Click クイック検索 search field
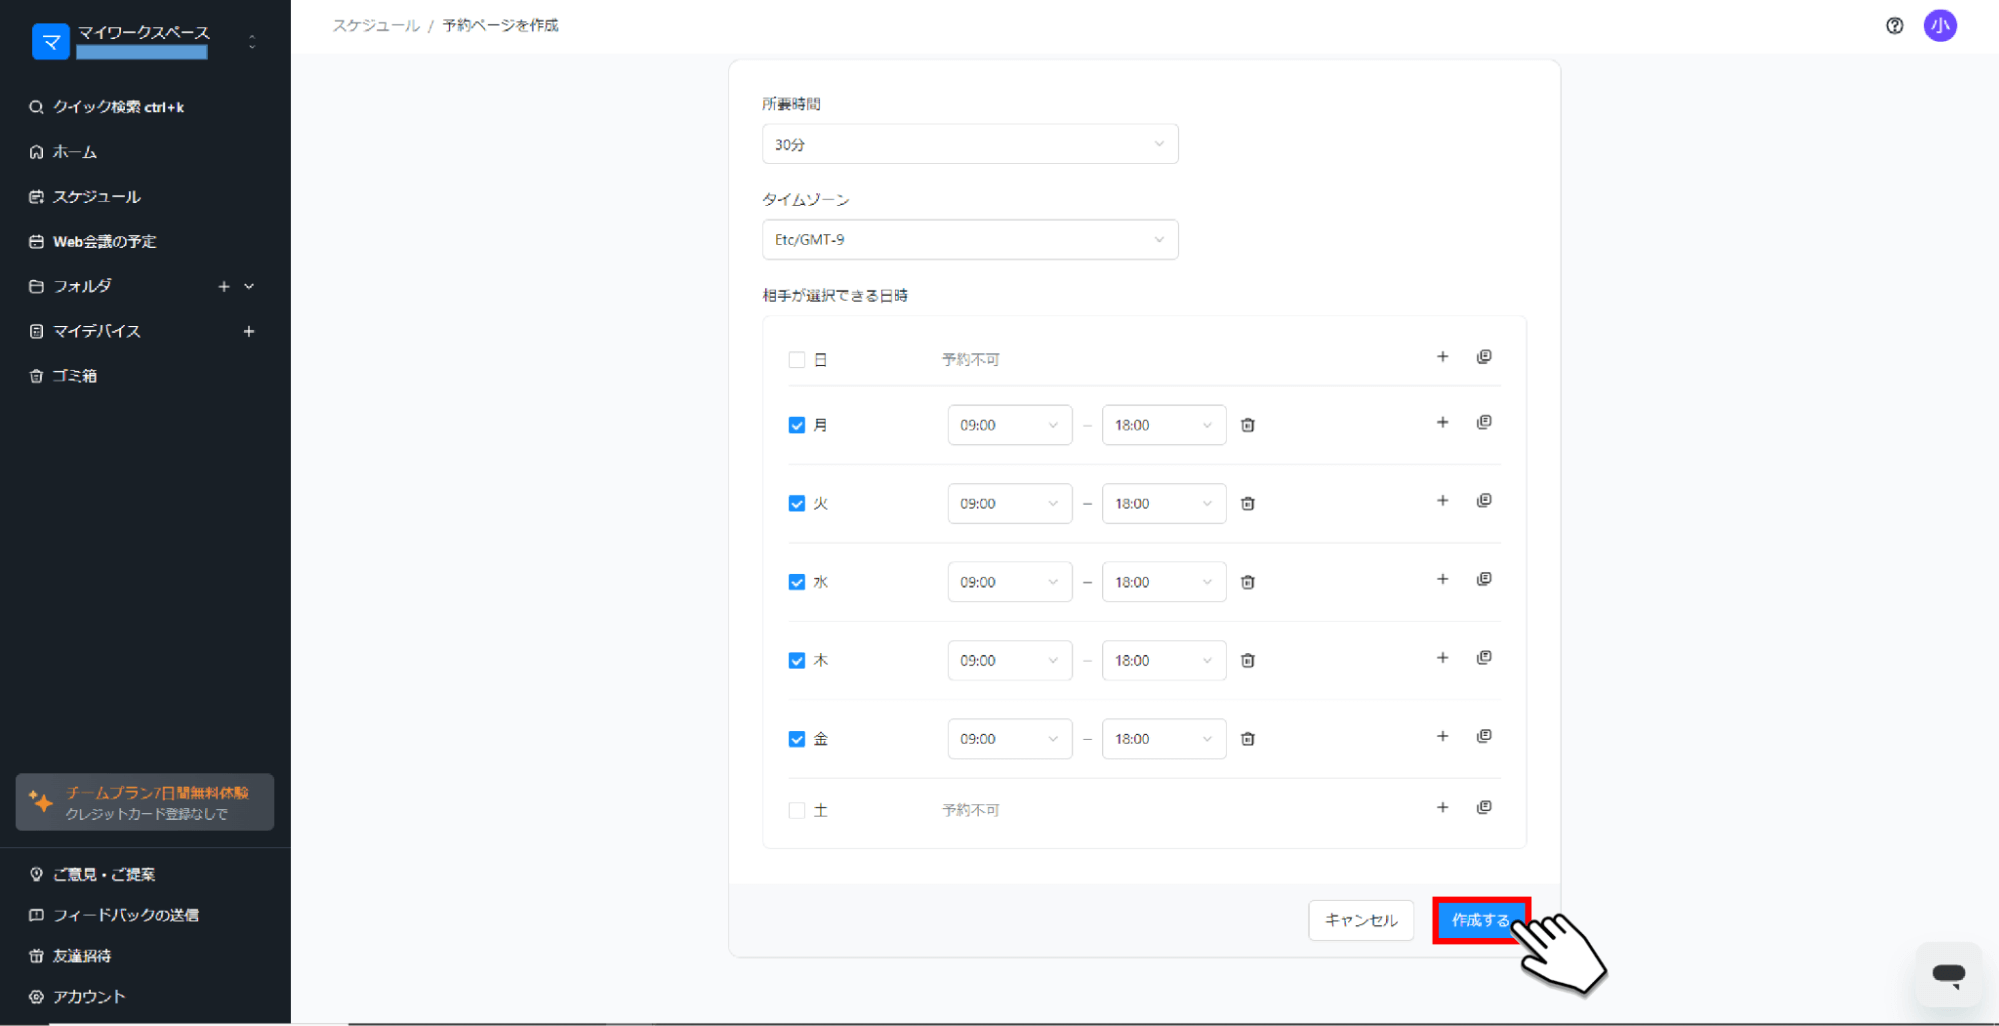Screen dimensions: 1999x1026 107,107
